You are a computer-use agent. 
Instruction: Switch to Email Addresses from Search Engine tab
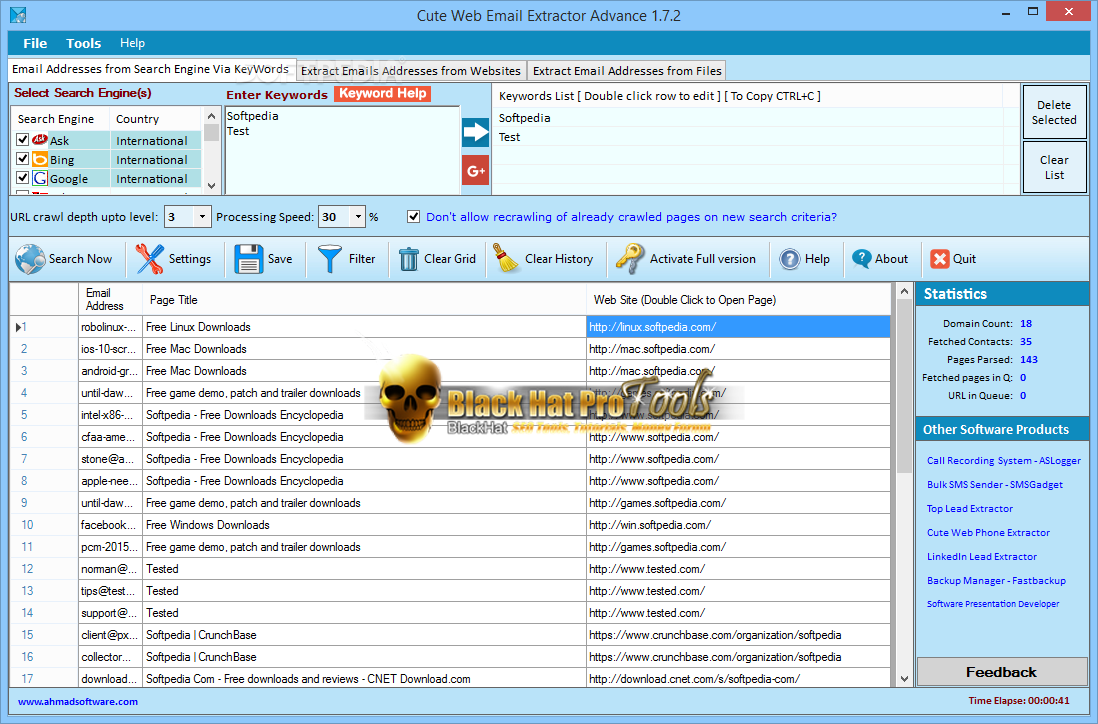tap(151, 69)
